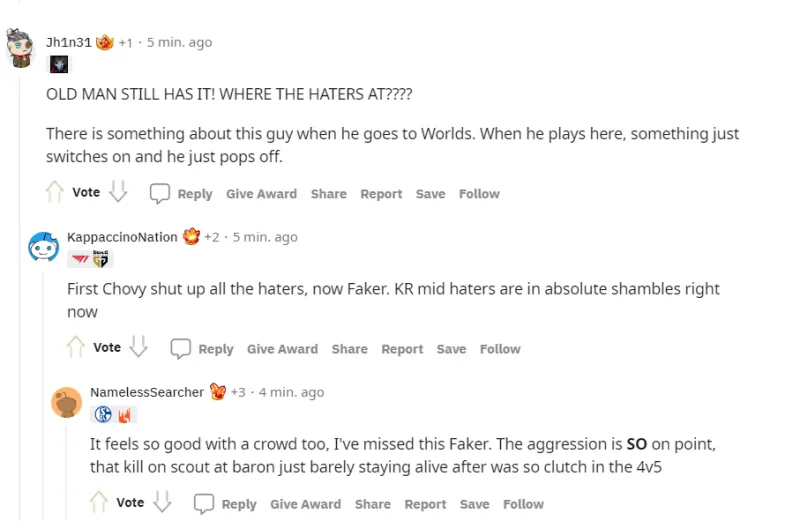Click reply speech bubble under NamelessSearcher's comment

204,503
